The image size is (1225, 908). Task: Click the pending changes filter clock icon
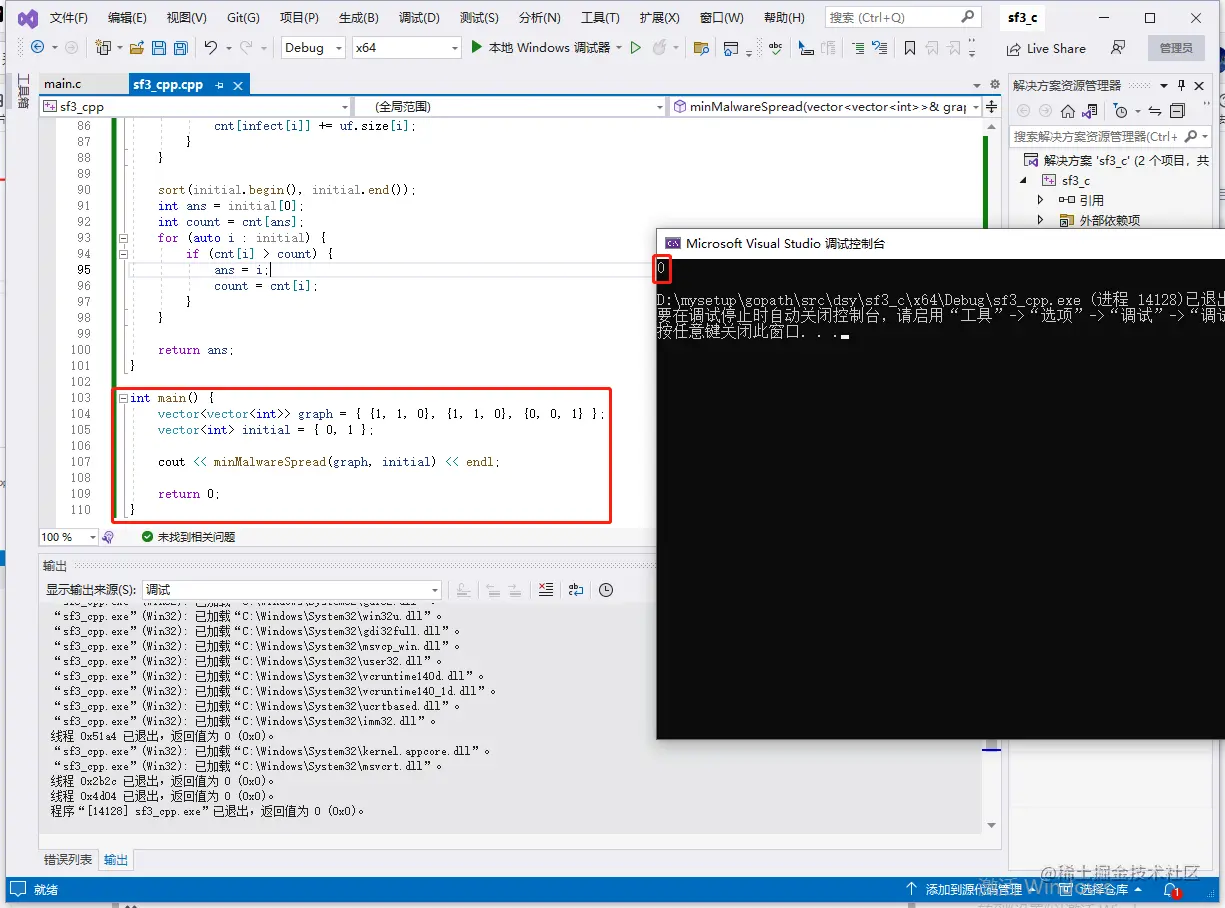click(x=1121, y=111)
